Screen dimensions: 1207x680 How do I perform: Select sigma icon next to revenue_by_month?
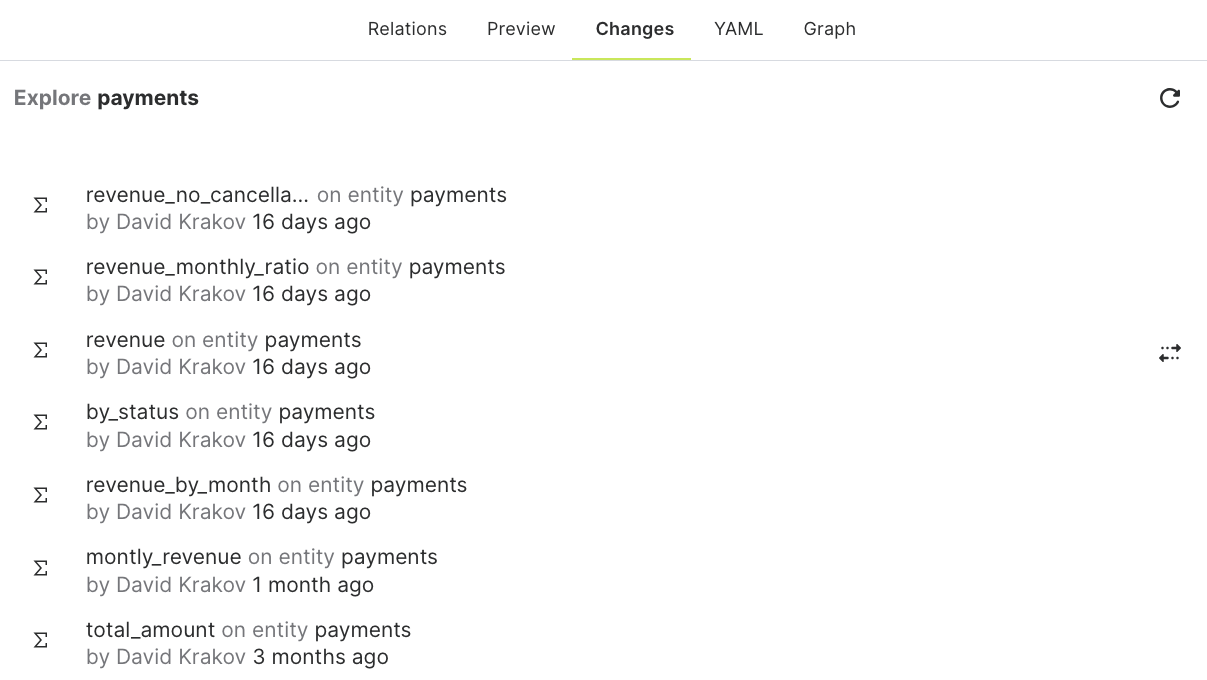(41, 495)
